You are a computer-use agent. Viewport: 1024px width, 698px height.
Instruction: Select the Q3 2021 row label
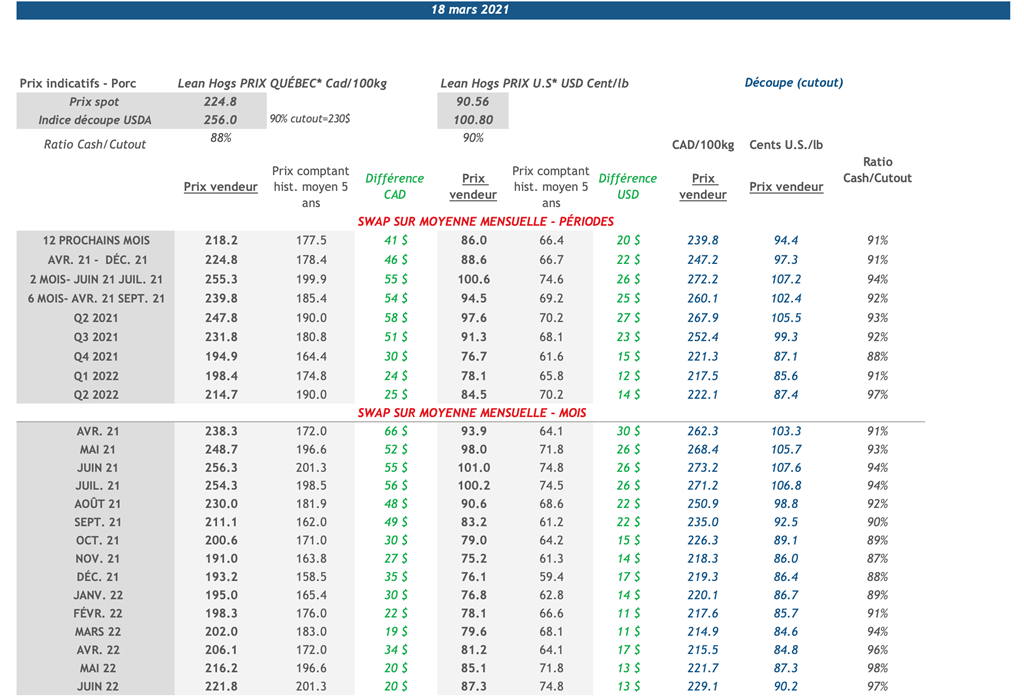(x=96, y=337)
